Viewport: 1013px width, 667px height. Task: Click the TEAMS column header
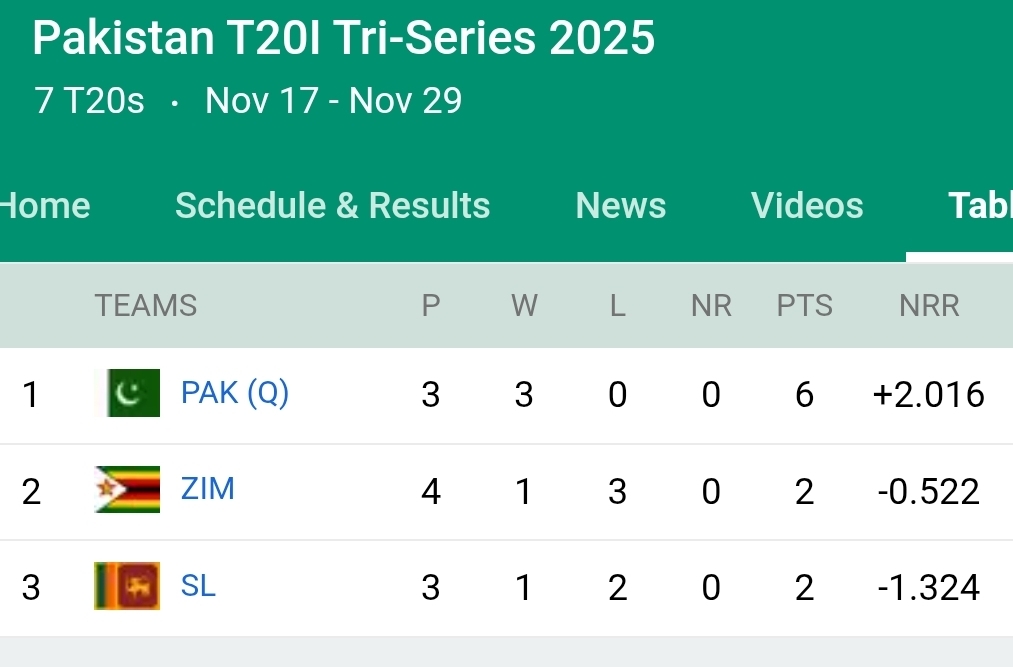pyautogui.click(x=146, y=305)
